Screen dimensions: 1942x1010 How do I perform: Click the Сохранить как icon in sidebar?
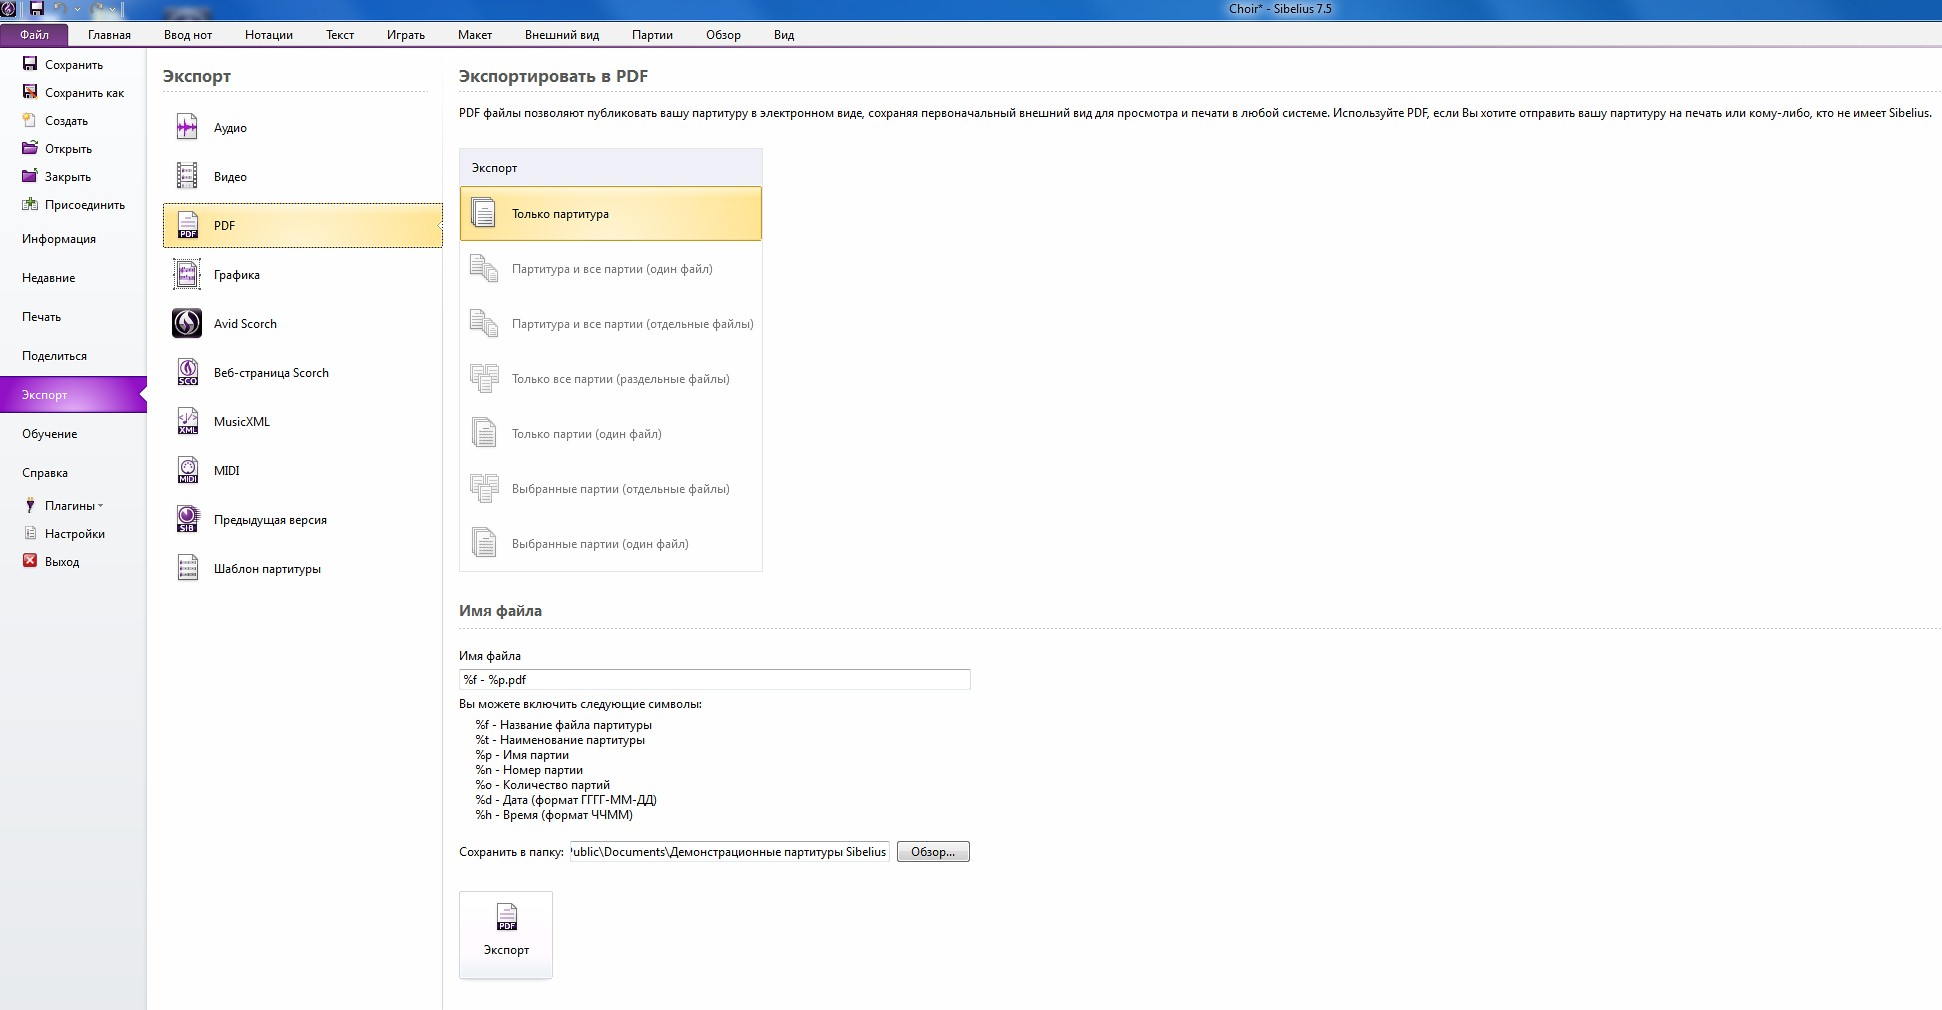click(x=30, y=92)
